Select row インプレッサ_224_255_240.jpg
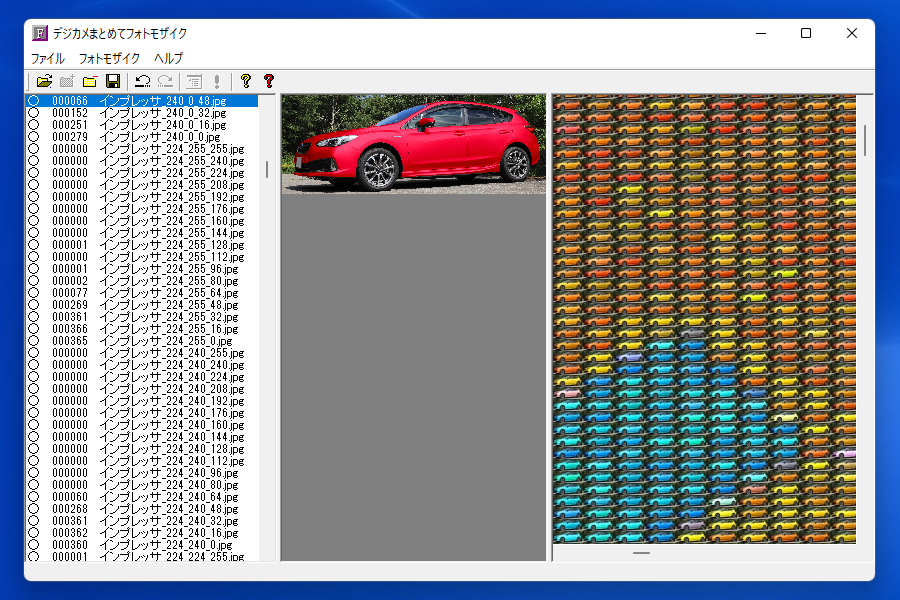This screenshot has width=900, height=600. point(142,161)
